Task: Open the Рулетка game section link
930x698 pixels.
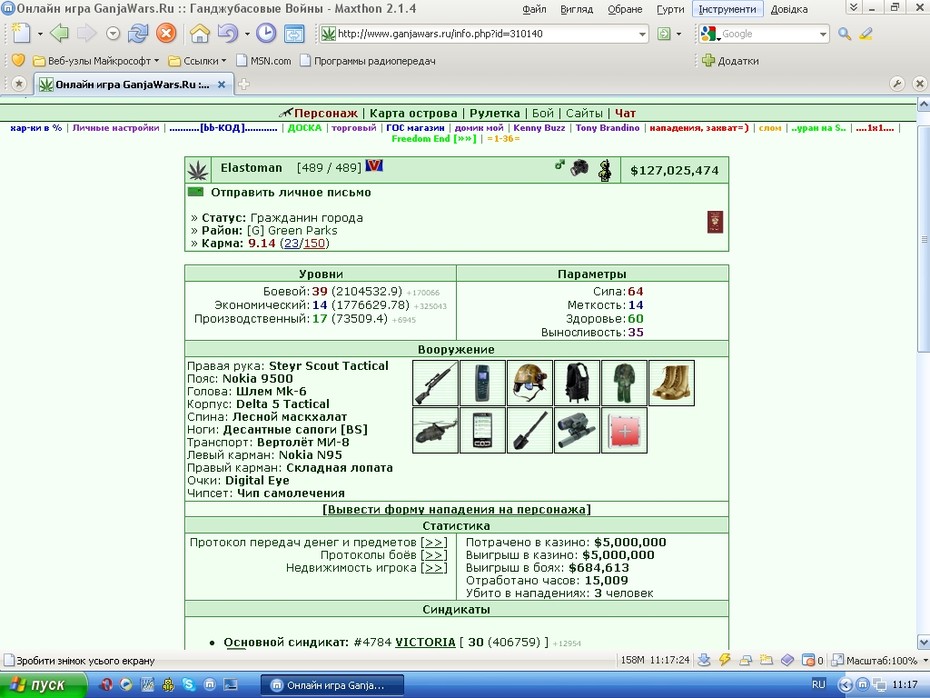Action: [495, 113]
